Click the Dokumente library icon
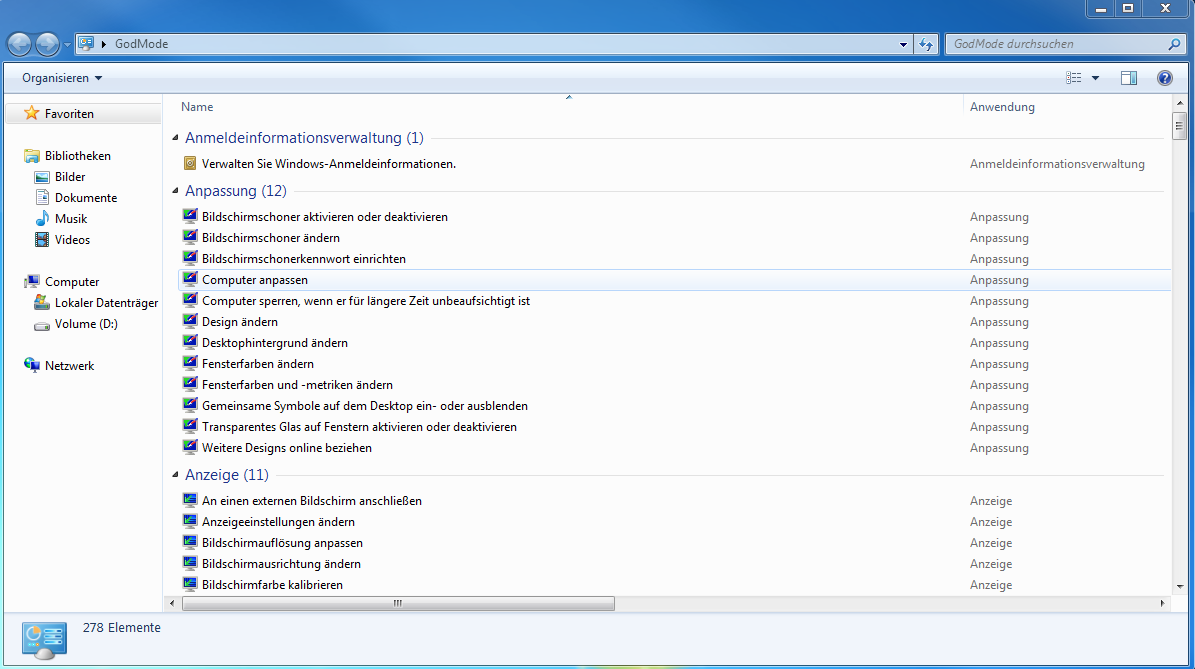1195x669 pixels. pos(42,197)
